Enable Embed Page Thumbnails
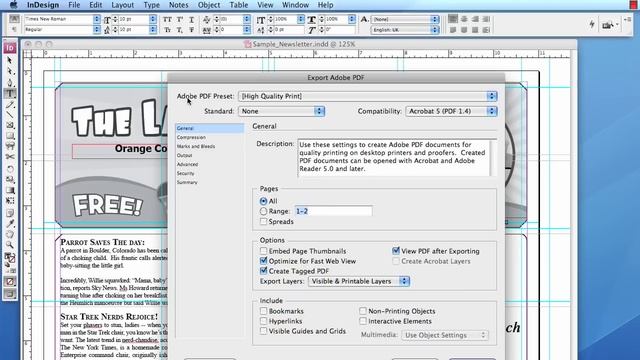This screenshot has height=360, width=640. [x=263, y=251]
